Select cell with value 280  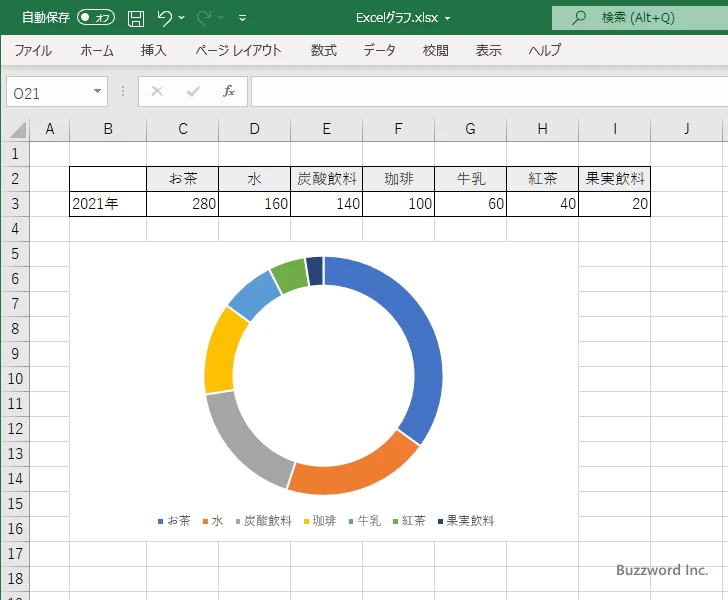(182, 203)
